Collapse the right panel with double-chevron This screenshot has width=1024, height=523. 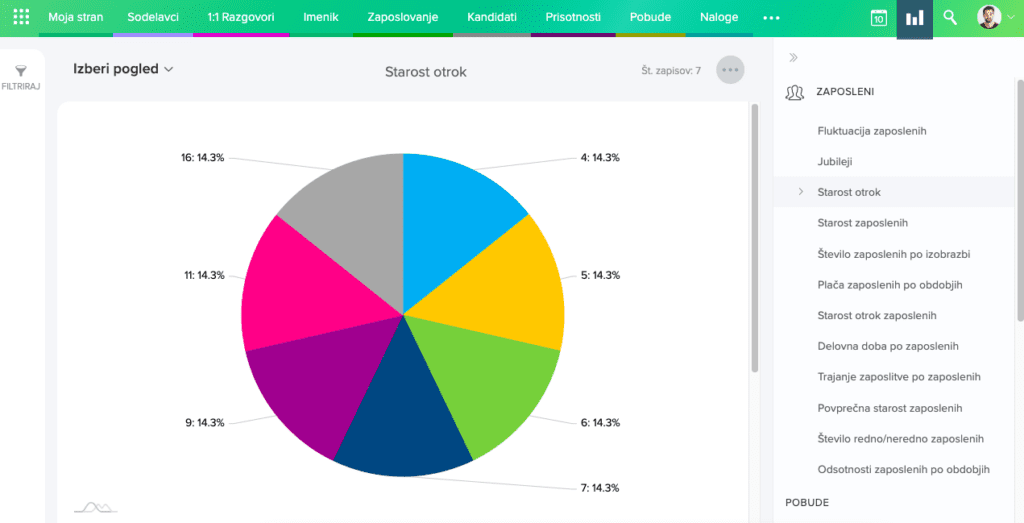[793, 58]
